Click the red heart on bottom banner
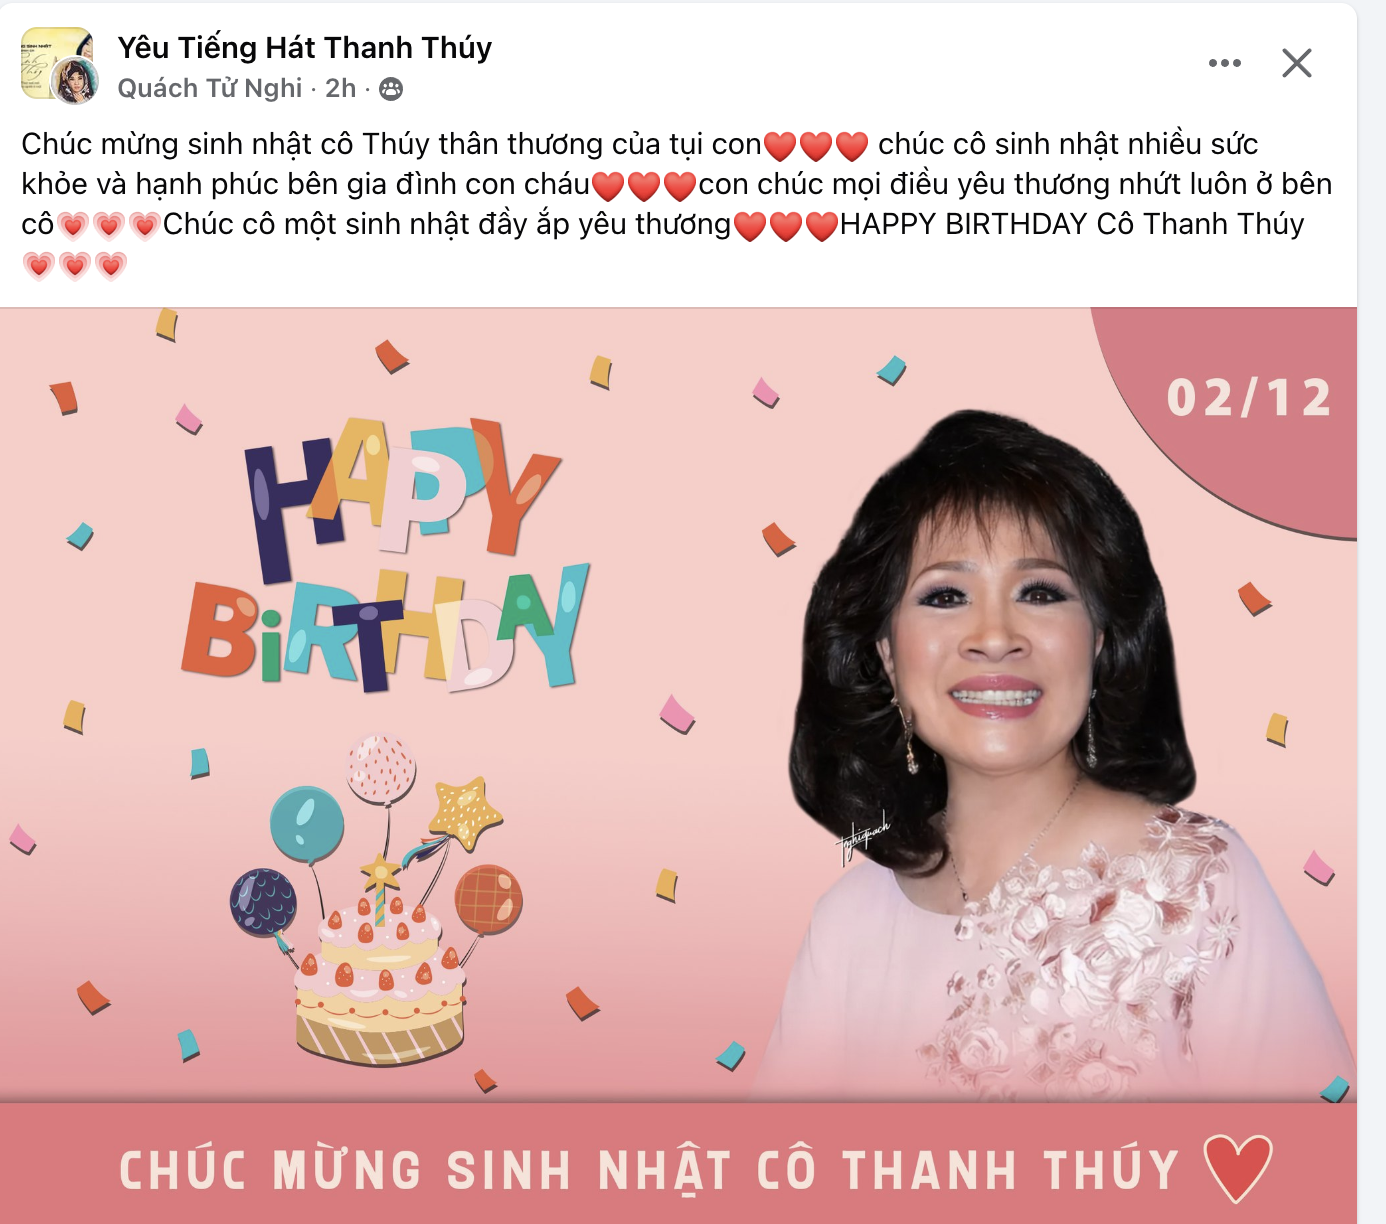The height and width of the screenshot is (1224, 1386). 1238,1167
